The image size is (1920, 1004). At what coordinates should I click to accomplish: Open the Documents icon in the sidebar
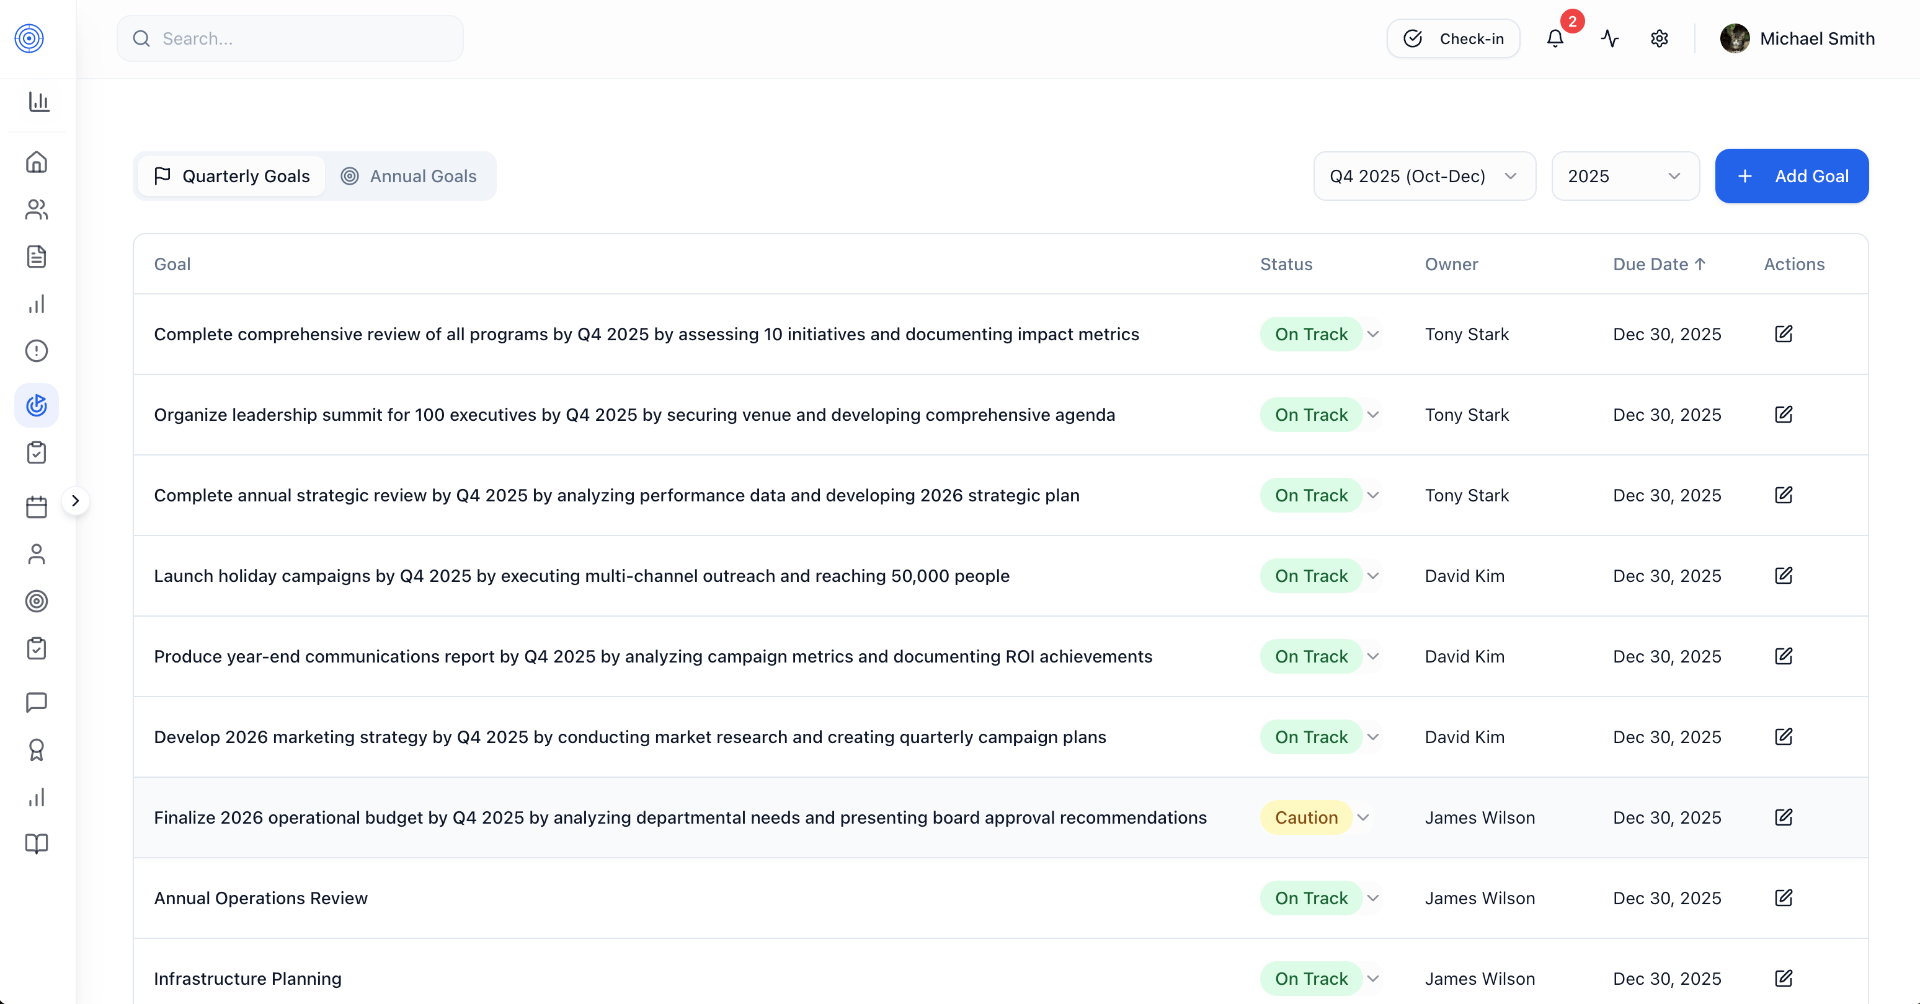(37, 257)
